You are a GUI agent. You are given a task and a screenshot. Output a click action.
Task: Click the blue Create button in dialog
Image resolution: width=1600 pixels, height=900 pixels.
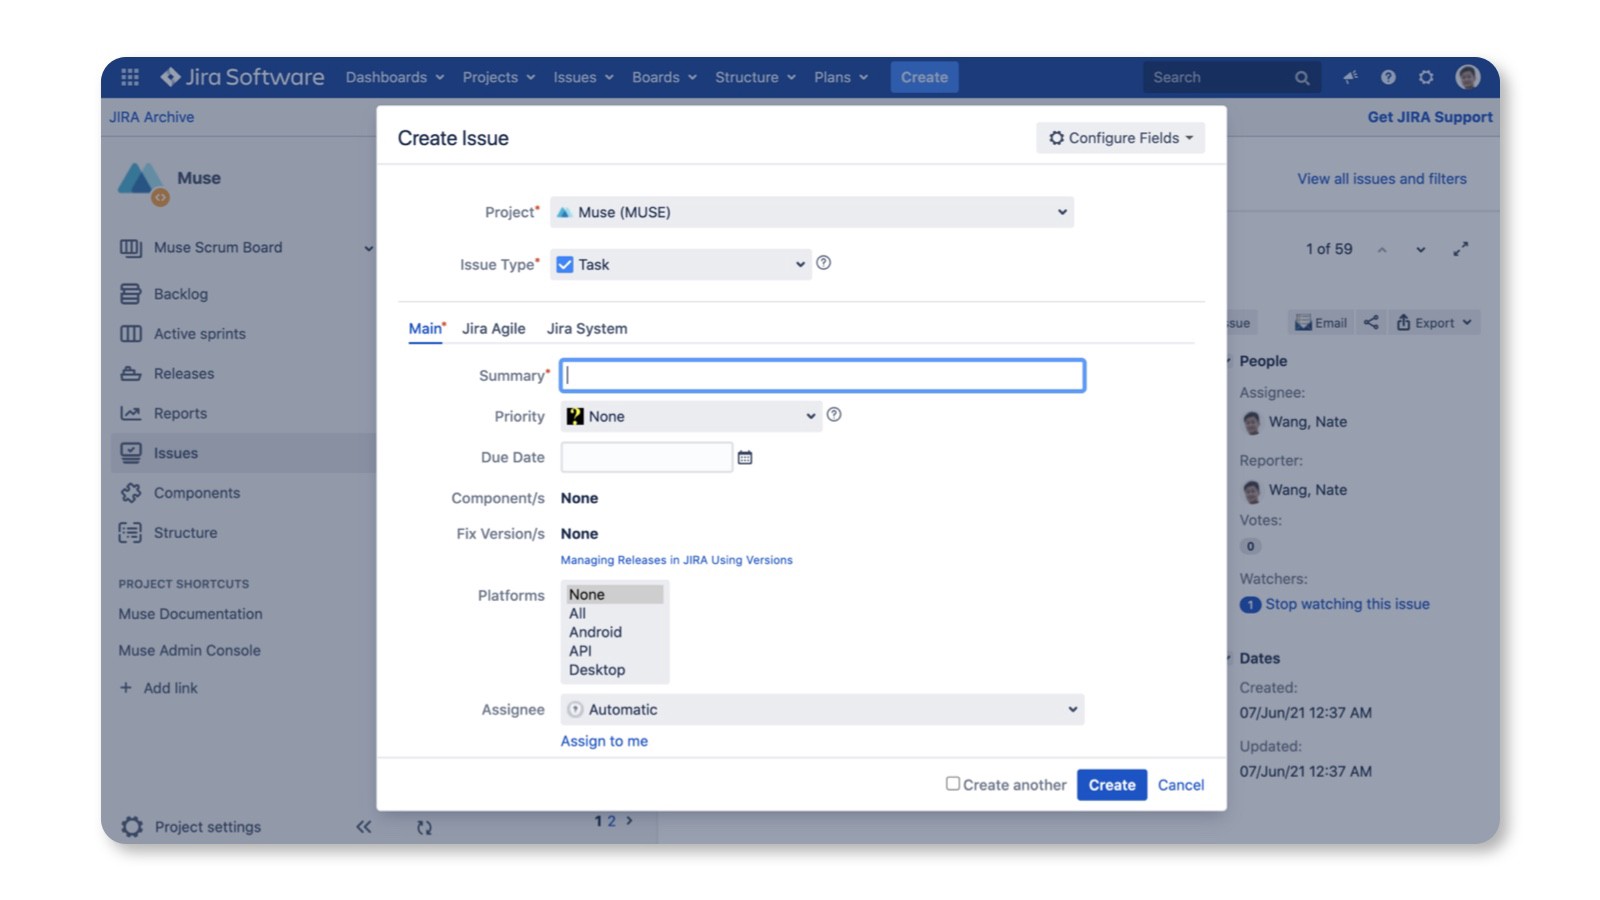pyautogui.click(x=1112, y=785)
